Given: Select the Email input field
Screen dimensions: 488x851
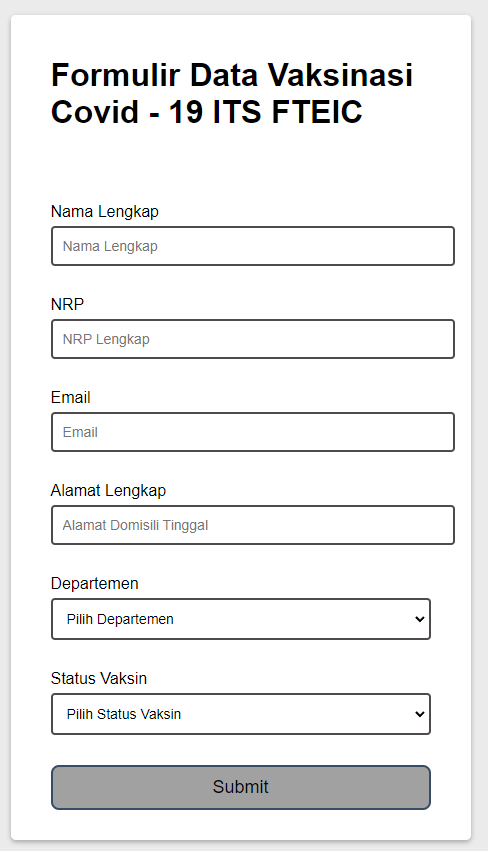Looking at the screenshot, I should tap(253, 432).
